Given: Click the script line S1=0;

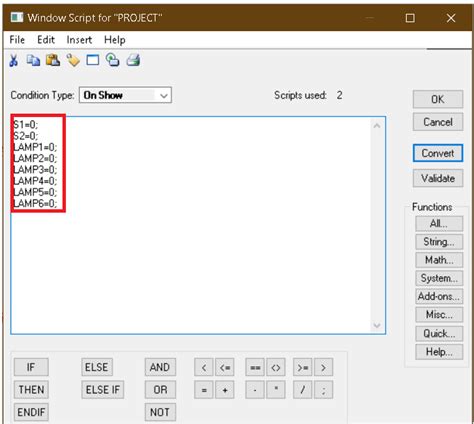Looking at the screenshot, I should tap(26, 125).
